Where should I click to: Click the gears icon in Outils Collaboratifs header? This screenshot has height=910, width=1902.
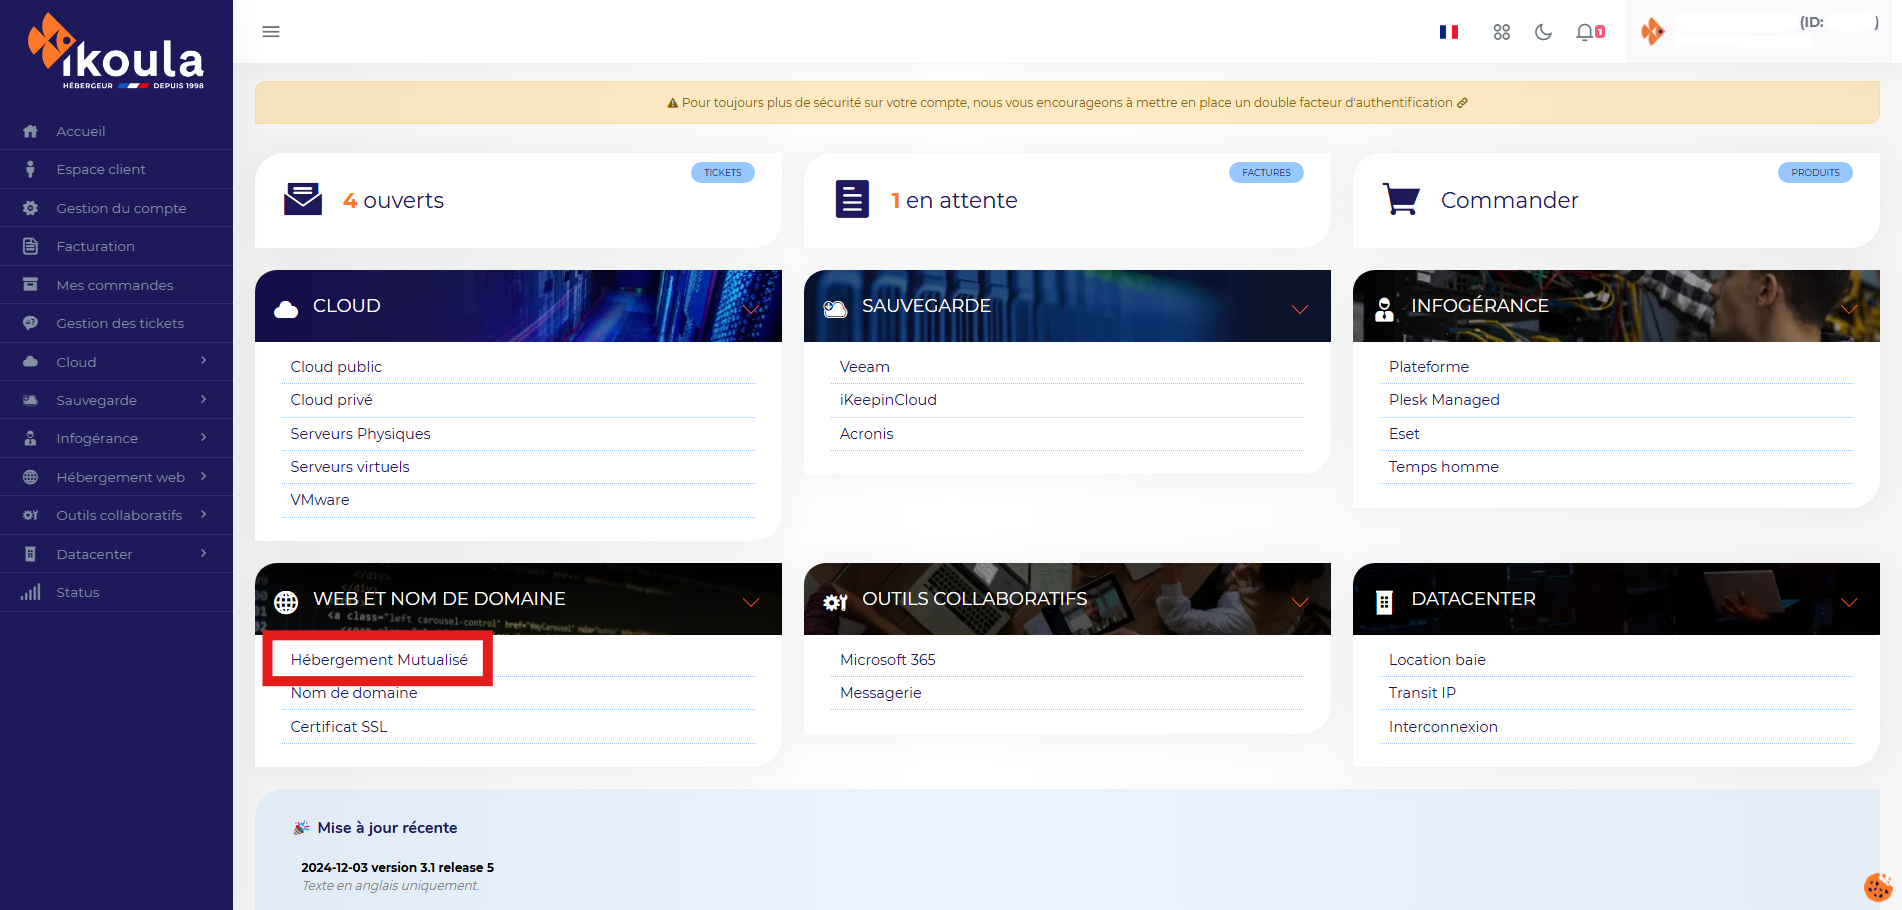pyautogui.click(x=835, y=602)
